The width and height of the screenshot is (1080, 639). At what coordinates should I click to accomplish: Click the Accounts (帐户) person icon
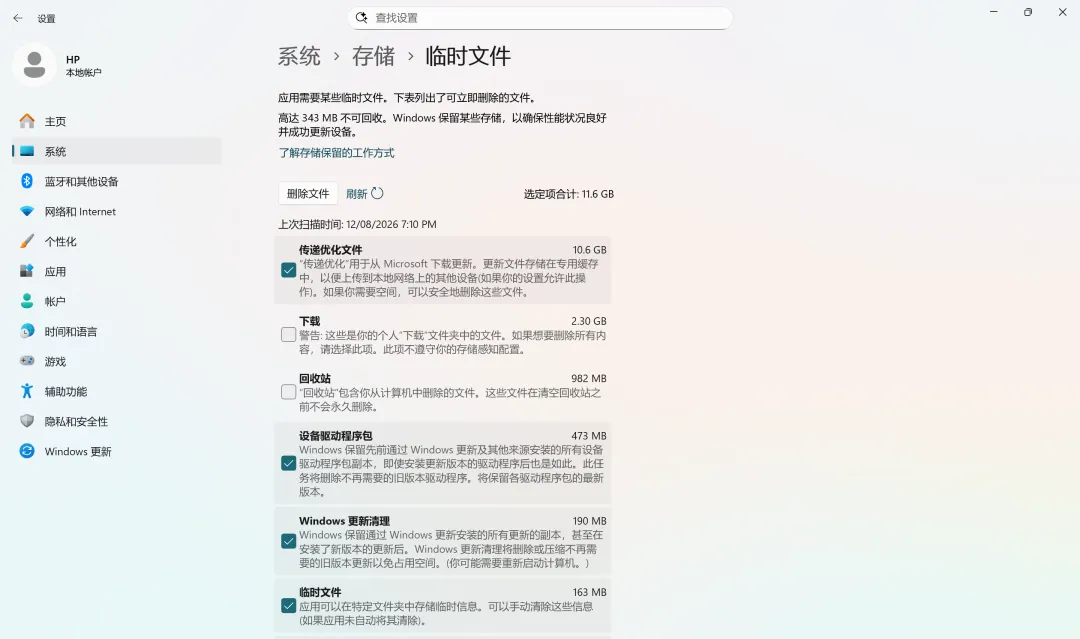click(27, 301)
